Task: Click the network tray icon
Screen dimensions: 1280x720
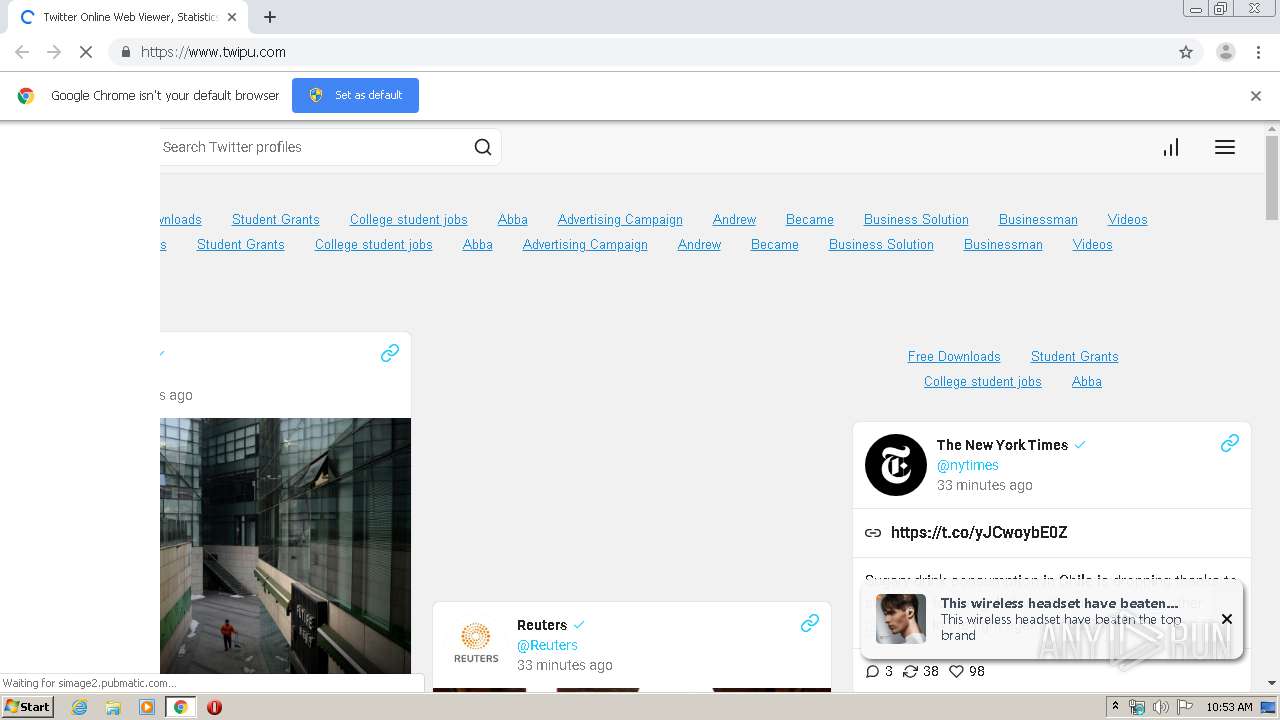Action: (1137, 707)
